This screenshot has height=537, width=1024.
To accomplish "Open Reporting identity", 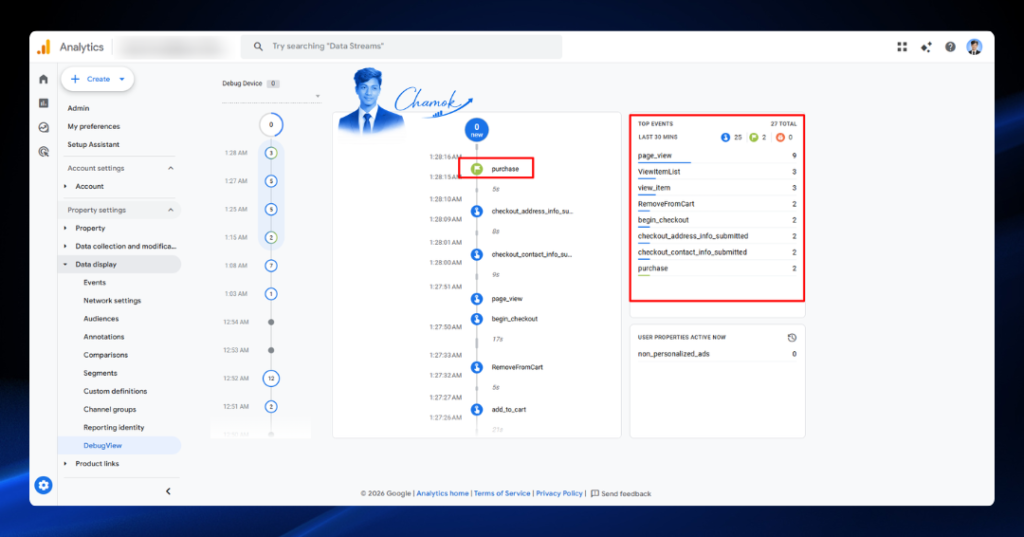I will (114, 427).
